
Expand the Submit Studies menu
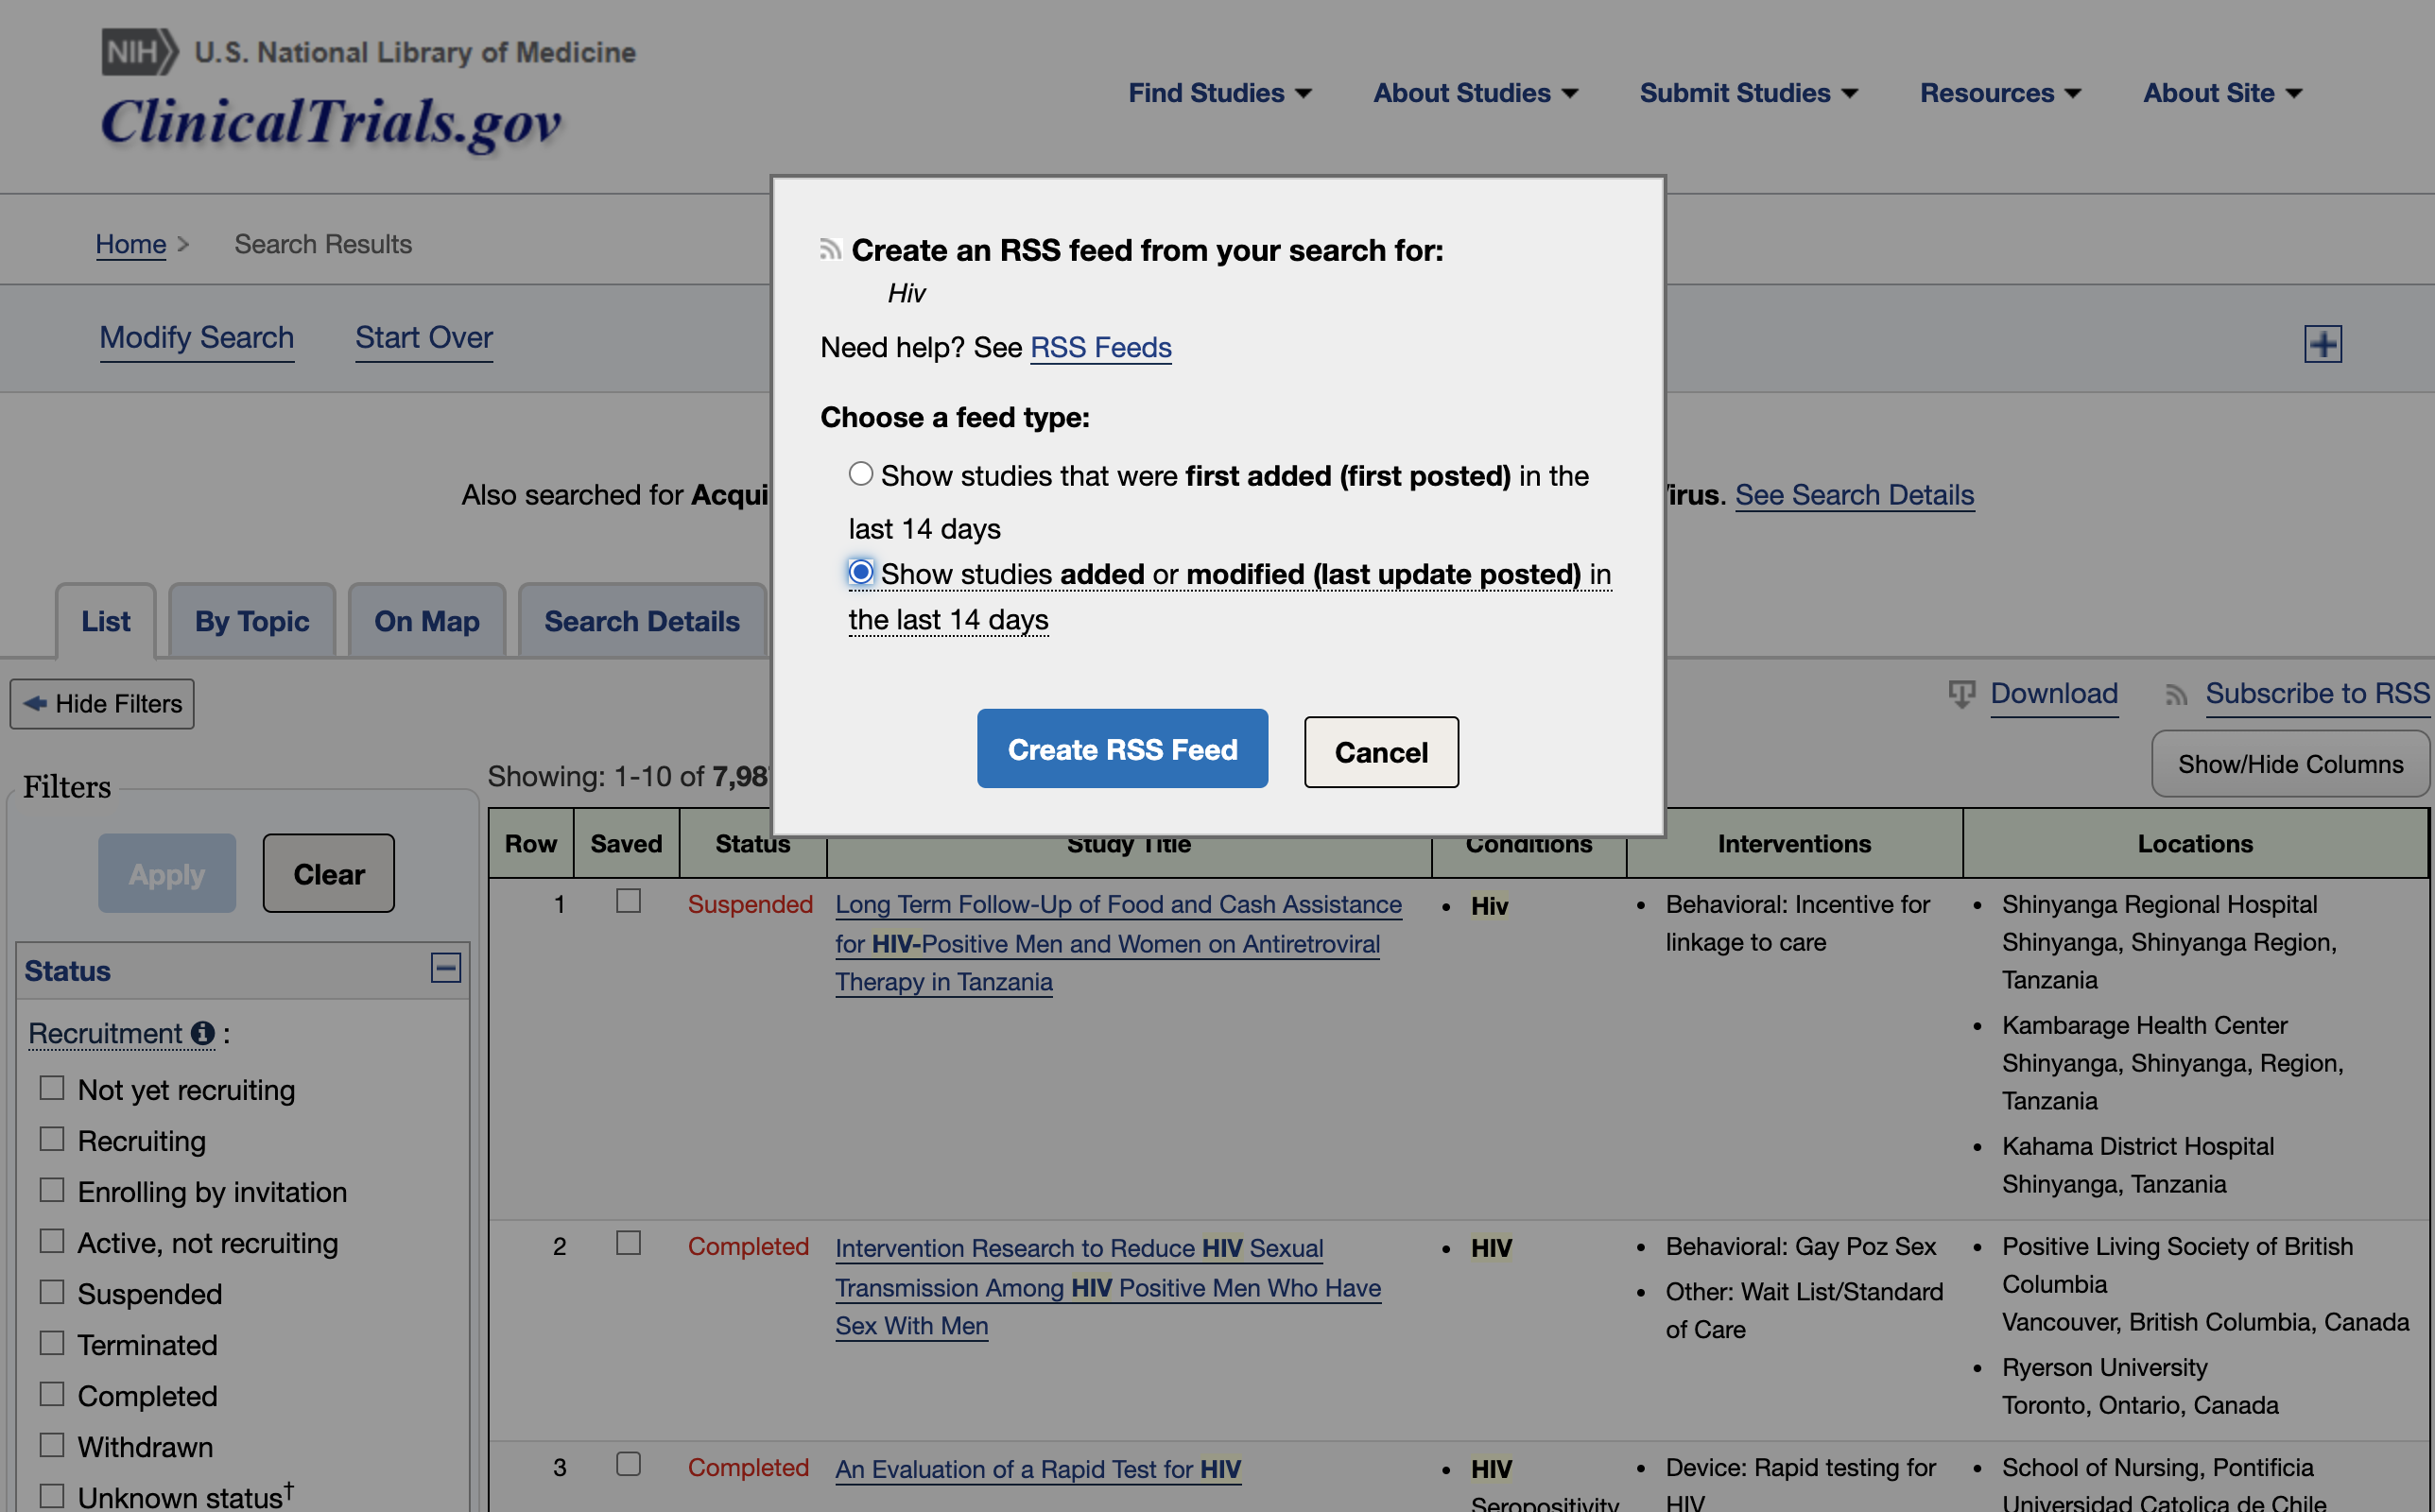[x=1748, y=93]
